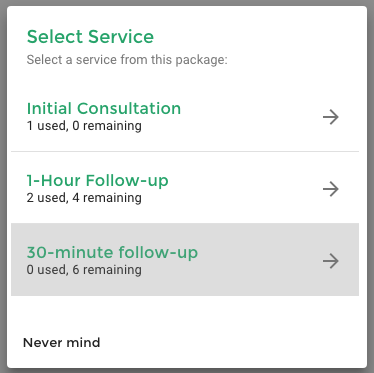This screenshot has height=373, width=374.
Task: Dismiss the dialog with Never mind
Action: (x=61, y=343)
